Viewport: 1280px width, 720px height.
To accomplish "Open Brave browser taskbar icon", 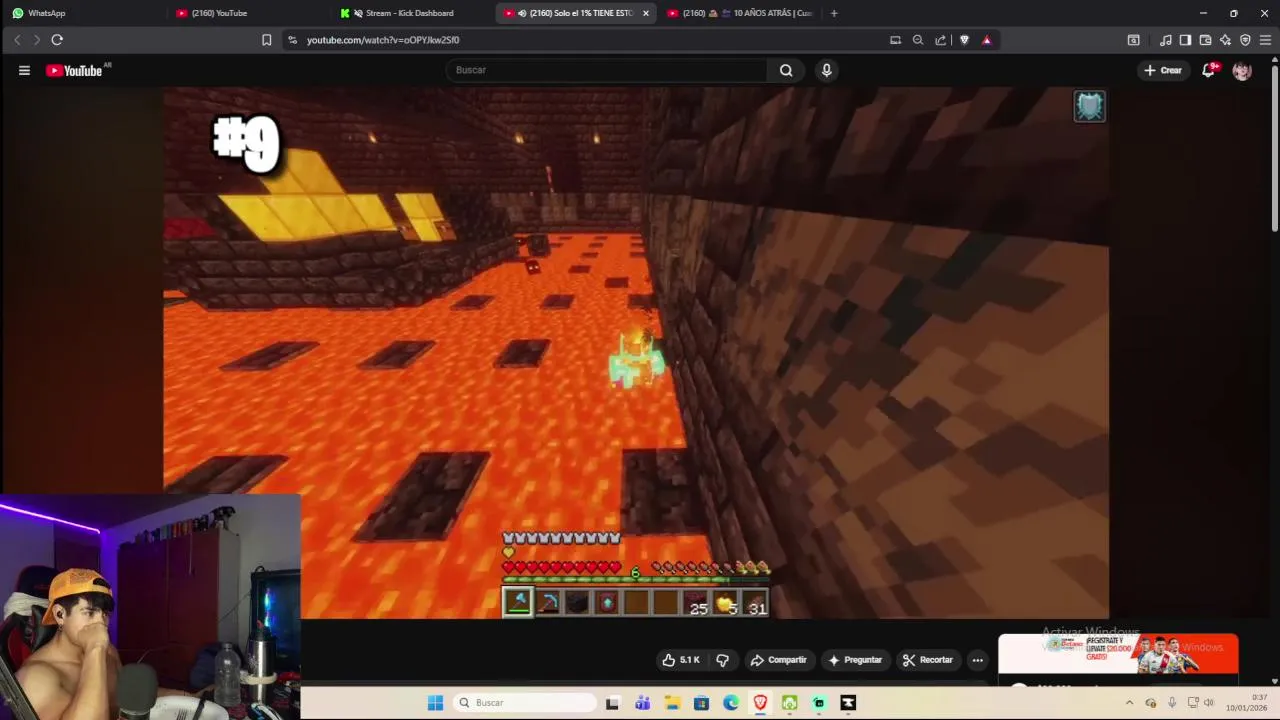I will coord(760,703).
